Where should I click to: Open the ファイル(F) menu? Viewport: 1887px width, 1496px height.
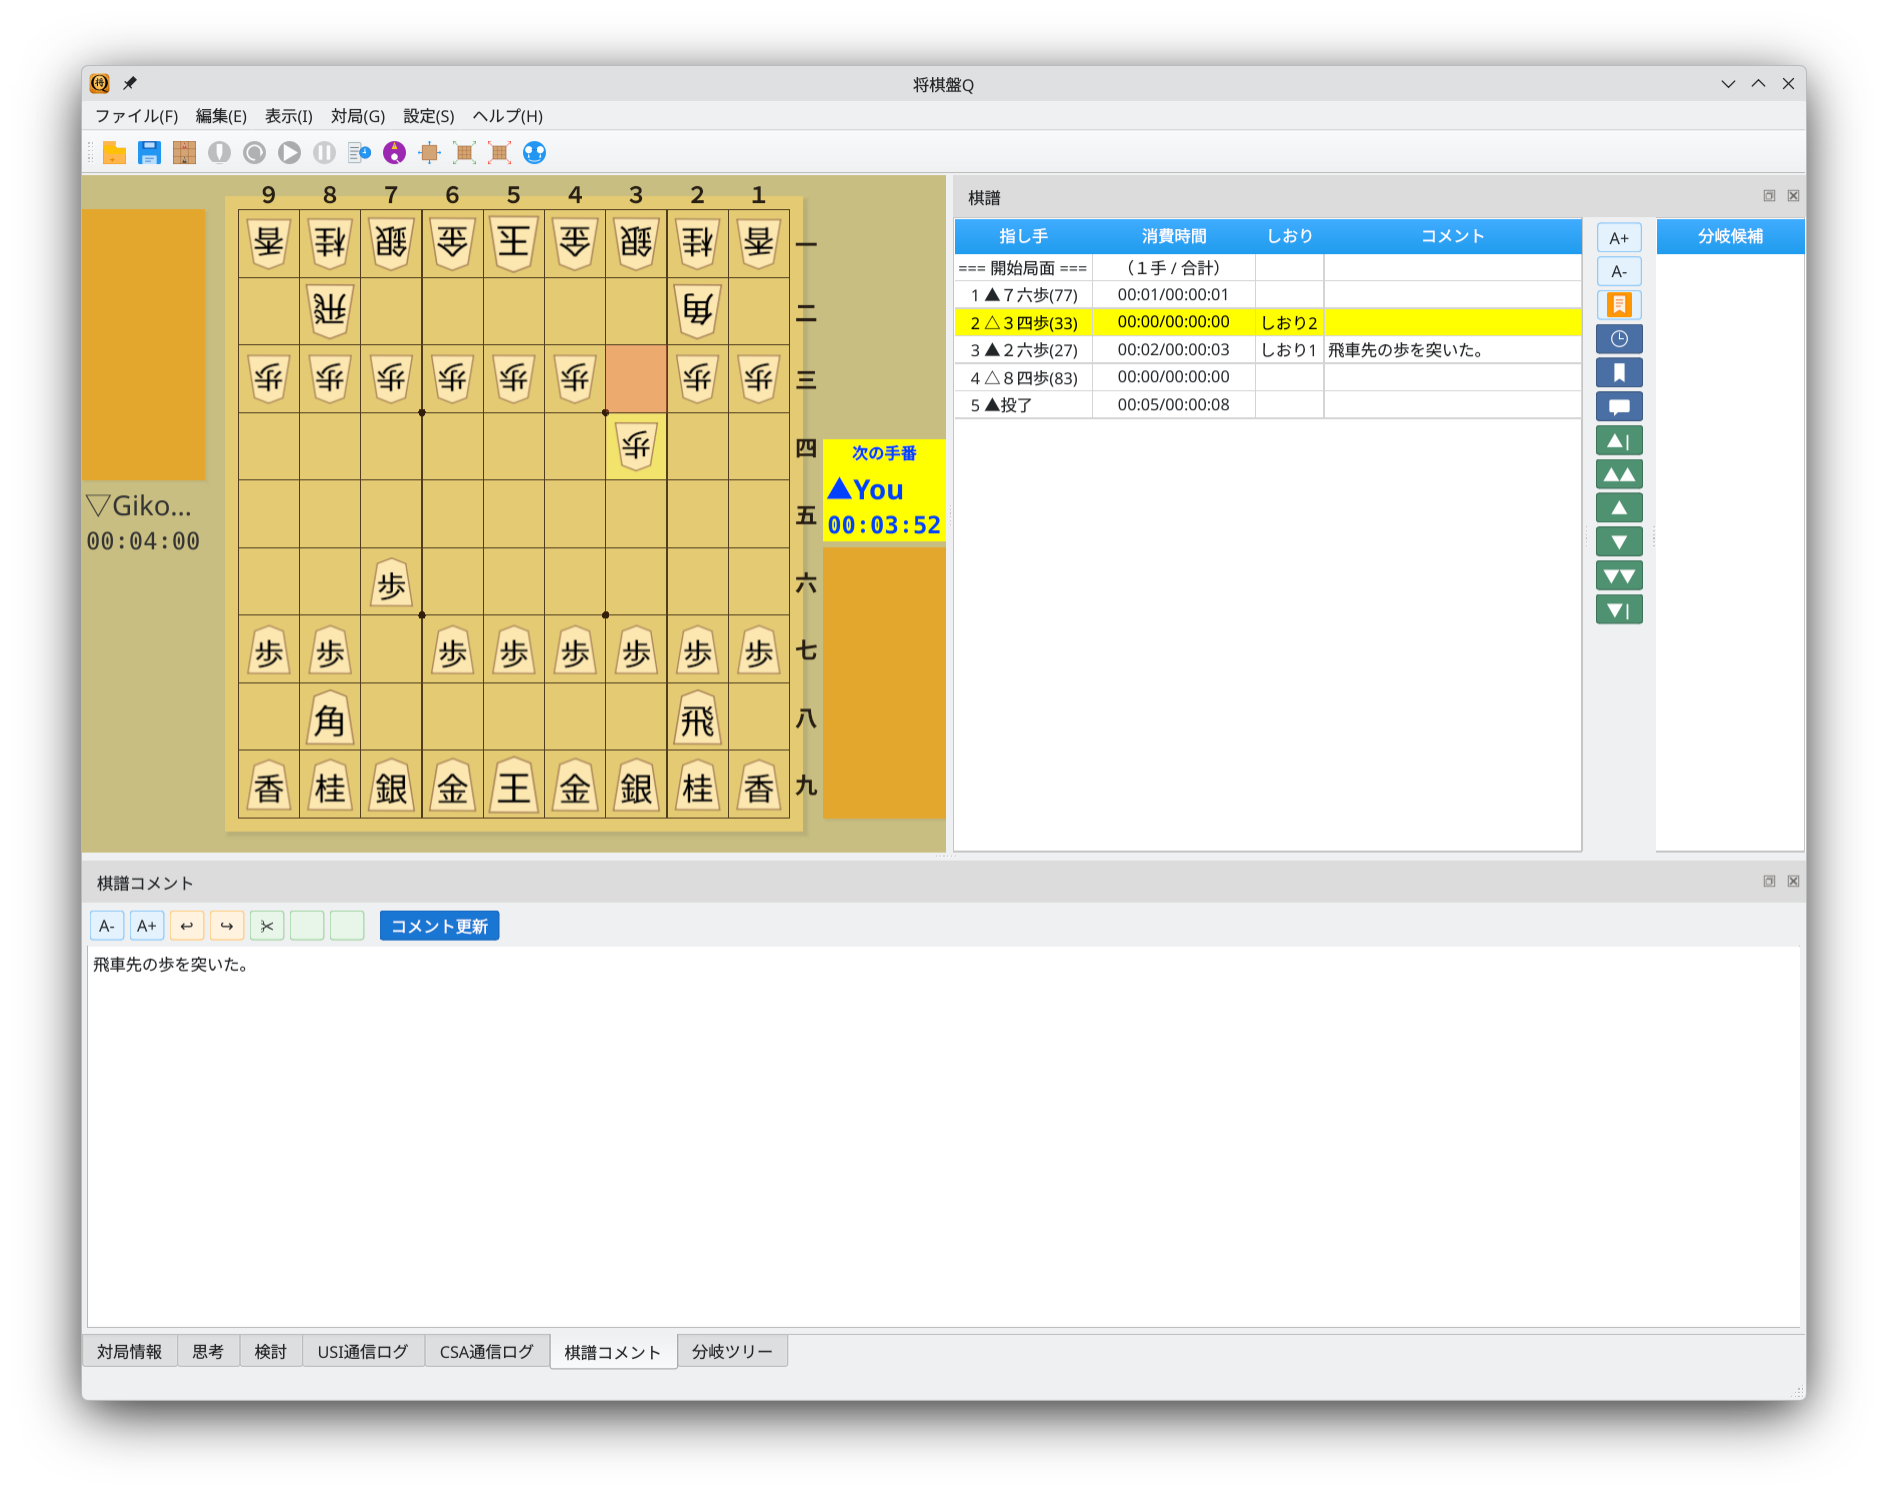pyautogui.click(x=136, y=116)
